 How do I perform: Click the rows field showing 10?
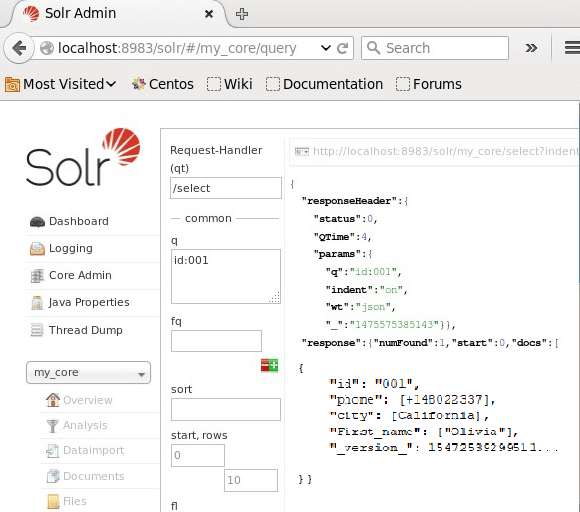[251, 480]
